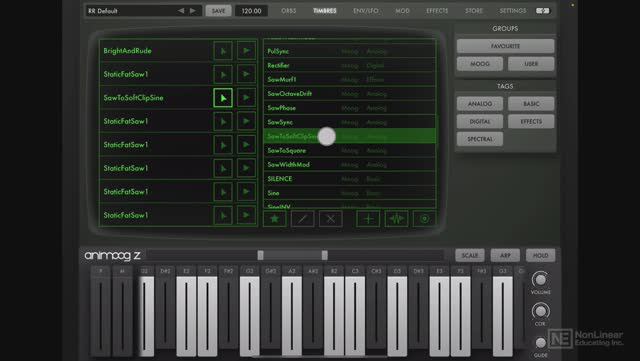
Task: Add a timbre with the plus icon
Action: pyautogui.click(x=368, y=219)
